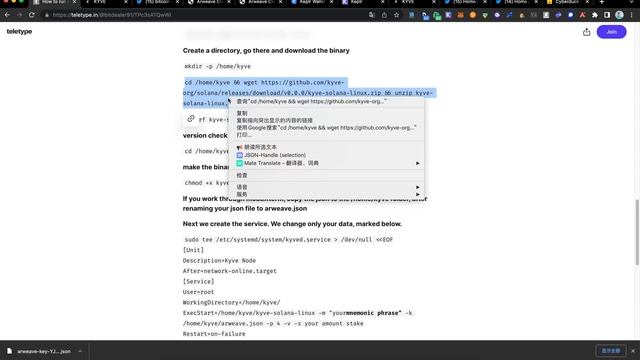This screenshot has height=360, width=640.
Task: Open the MetaMask fox extension
Action: coord(460,15)
